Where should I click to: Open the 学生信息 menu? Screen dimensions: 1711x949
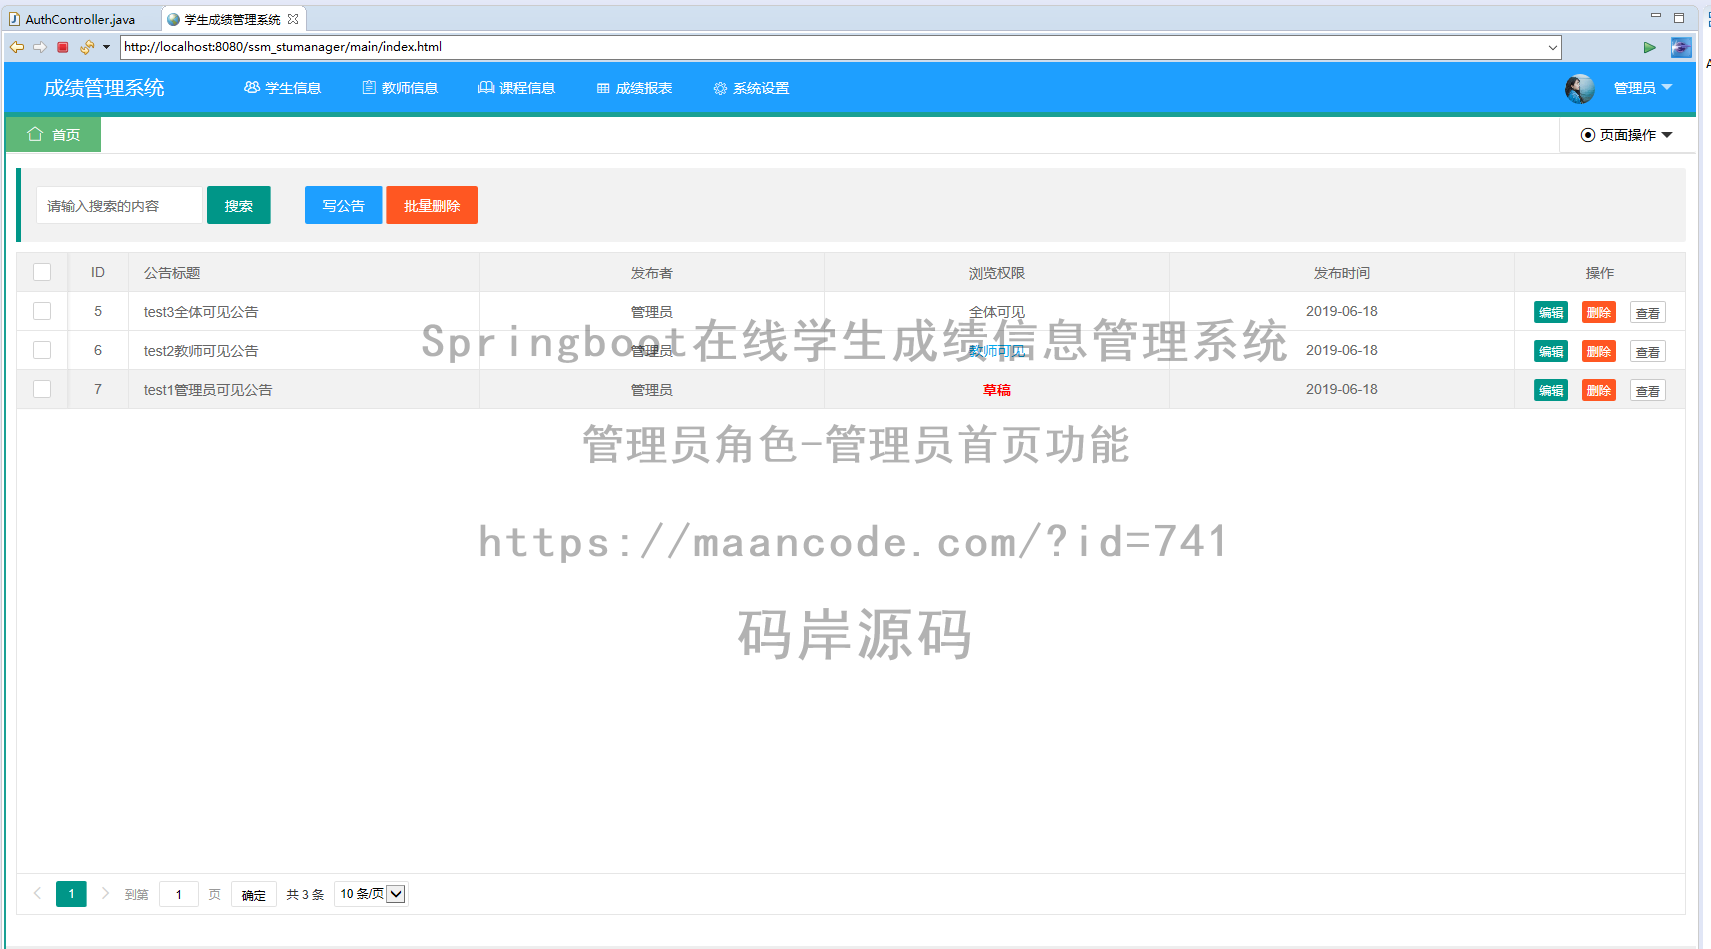pyautogui.click(x=283, y=88)
